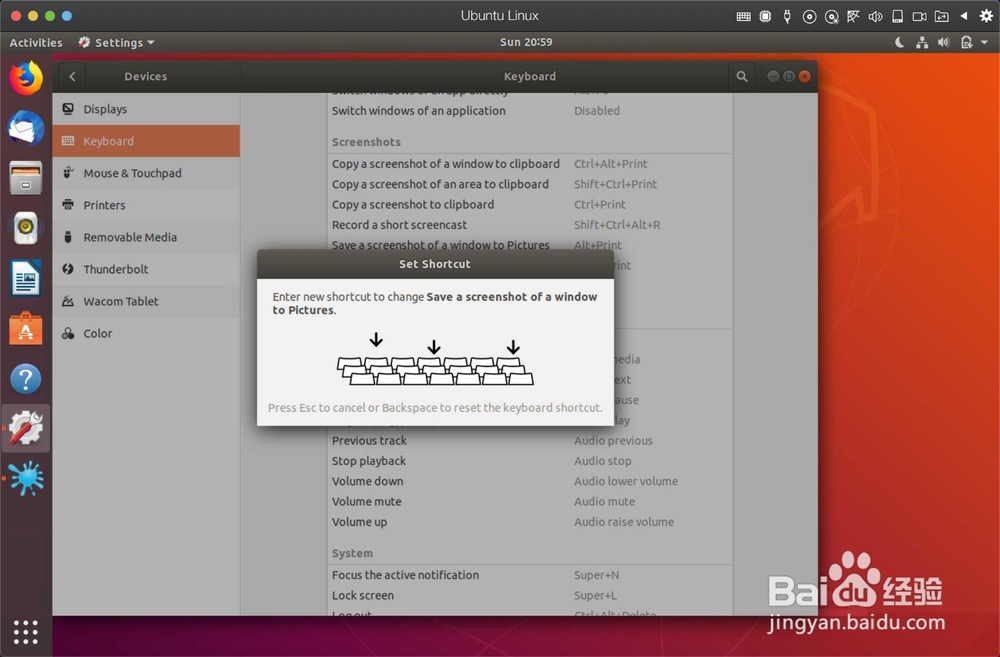Click the Super+L shortcut value
This screenshot has width=1000, height=657.
(595, 596)
